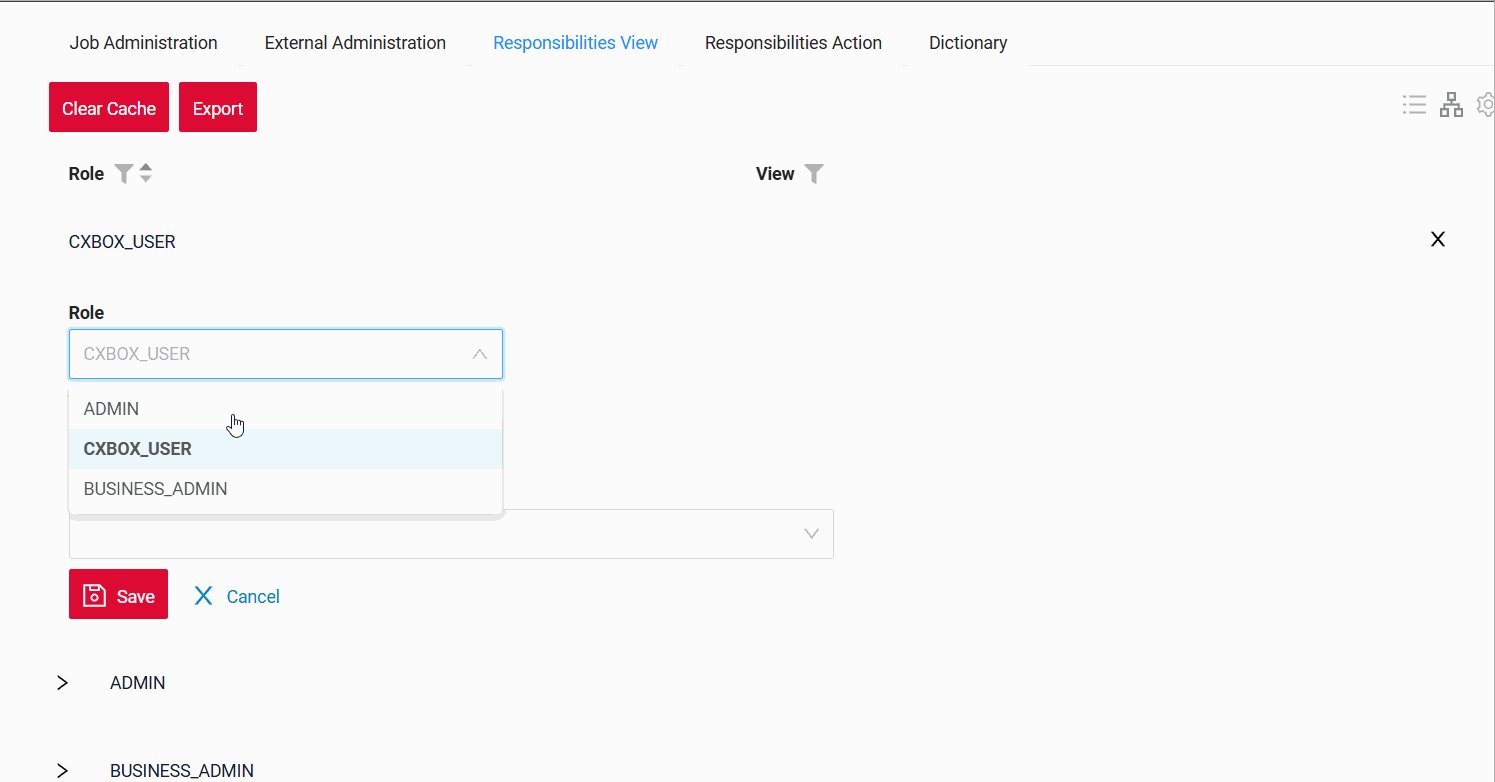Image resolution: width=1495 pixels, height=782 pixels.
Task: Expand the BUSINESS_ADMIN group row
Action: [x=63, y=770]
